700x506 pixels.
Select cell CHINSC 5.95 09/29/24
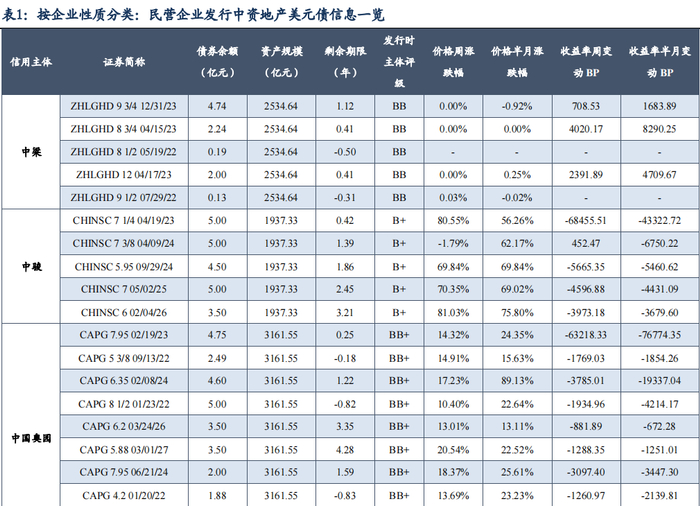point(124,267)
